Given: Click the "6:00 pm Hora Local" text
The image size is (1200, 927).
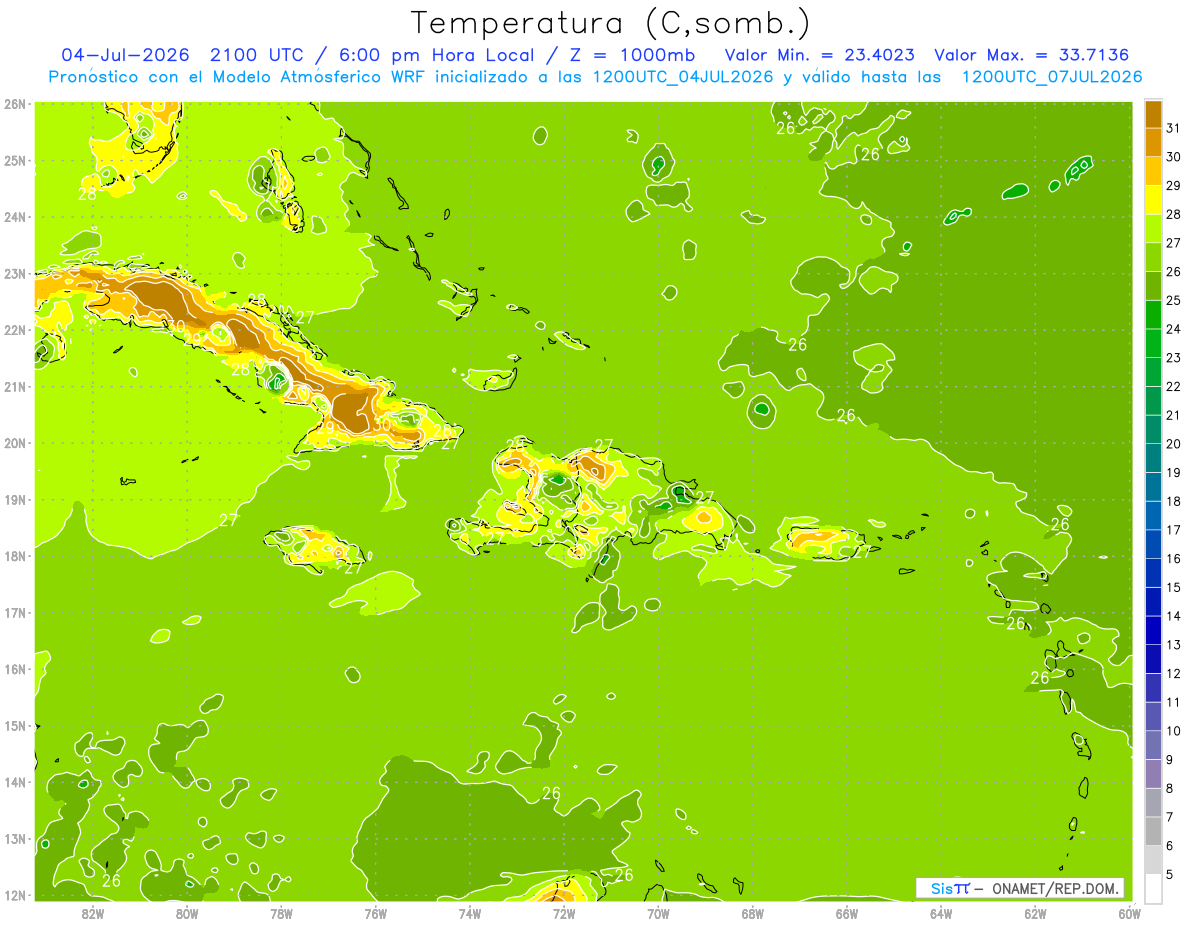Looking at the screenshot, I should click(x=435, y=55).
